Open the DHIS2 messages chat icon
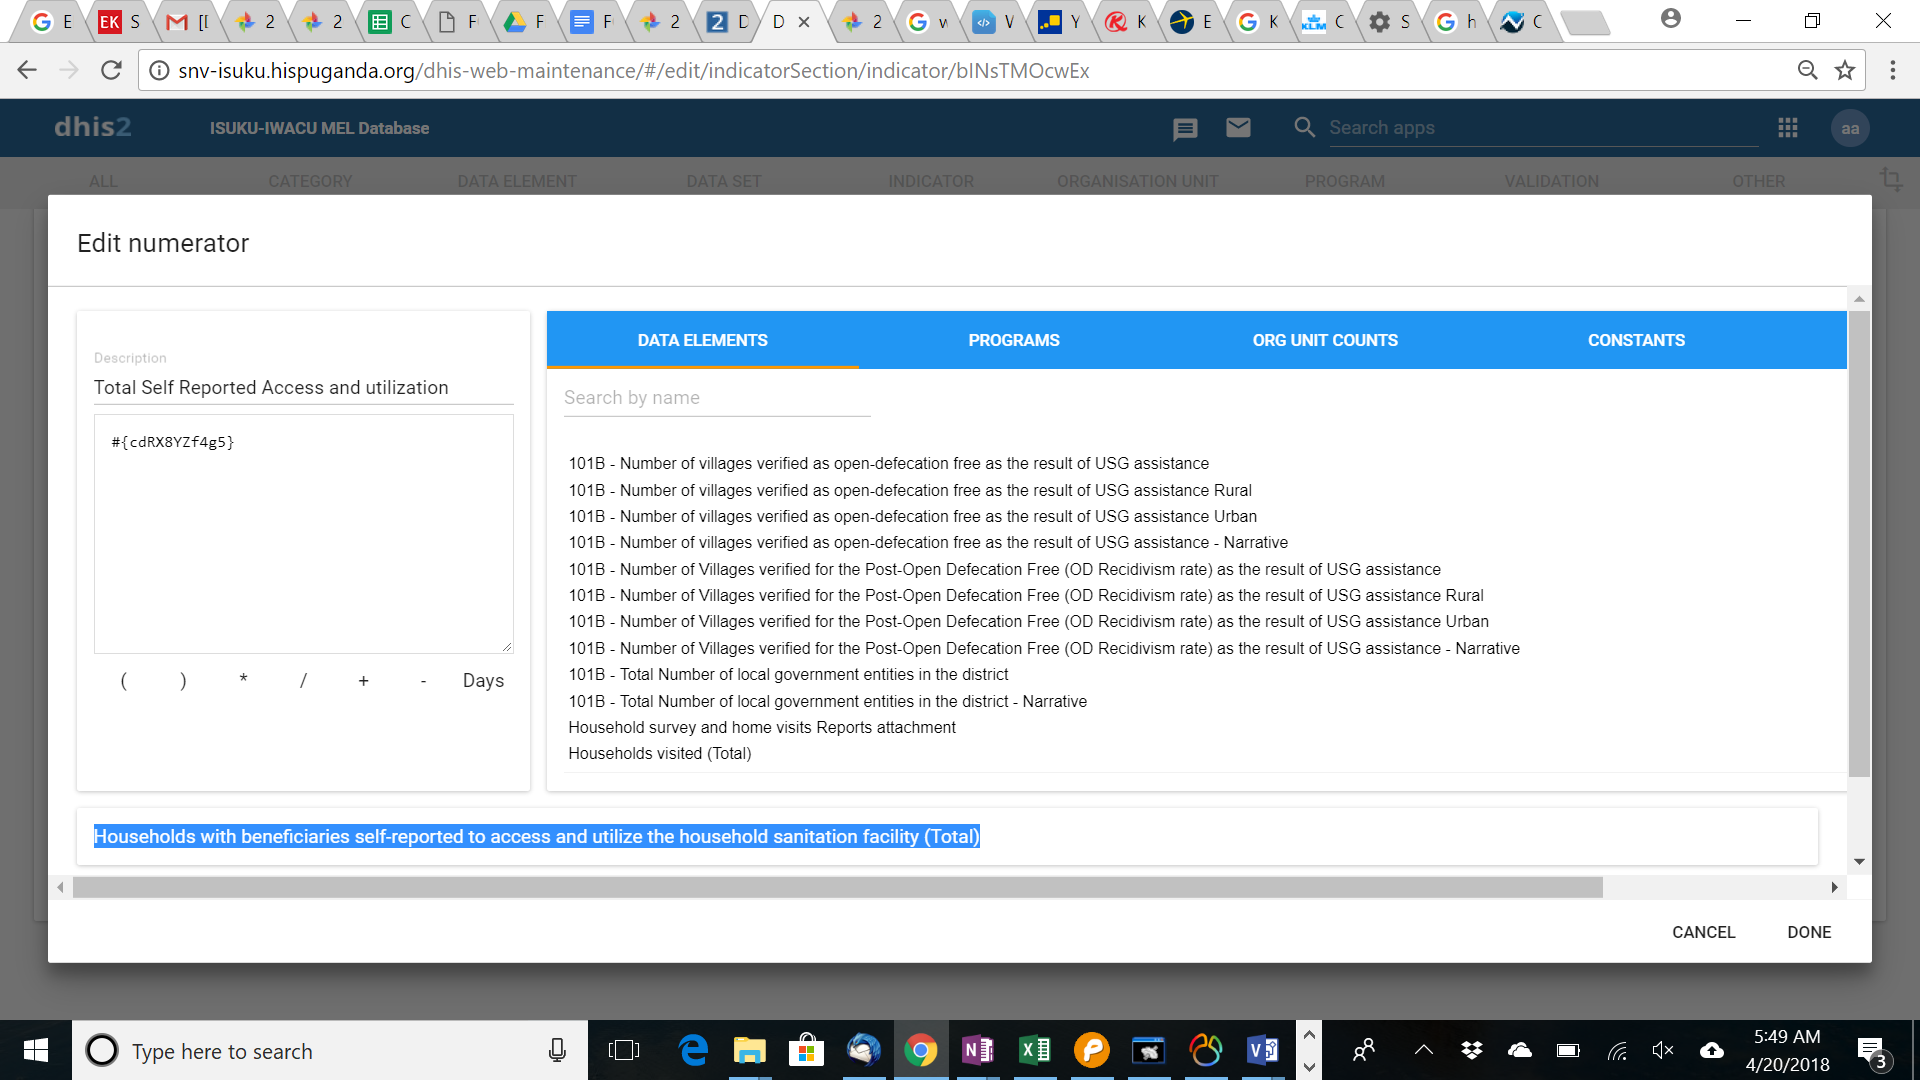 coord(1185,128)
